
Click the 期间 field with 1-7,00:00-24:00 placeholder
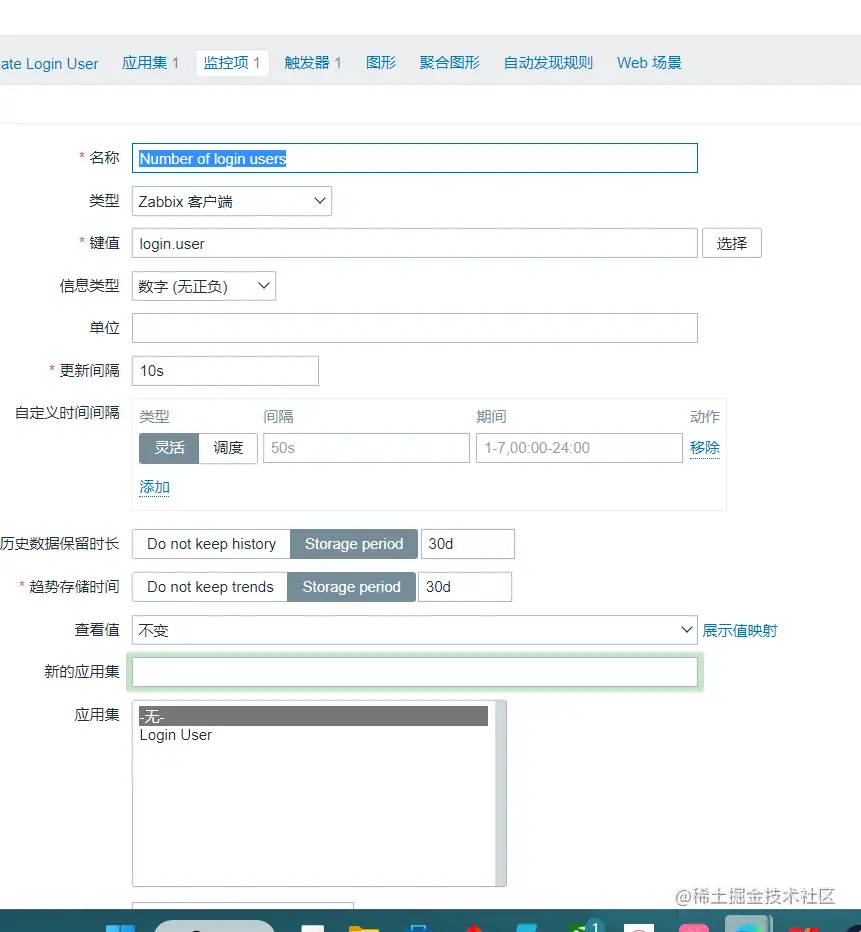click(x=579, y=448)
